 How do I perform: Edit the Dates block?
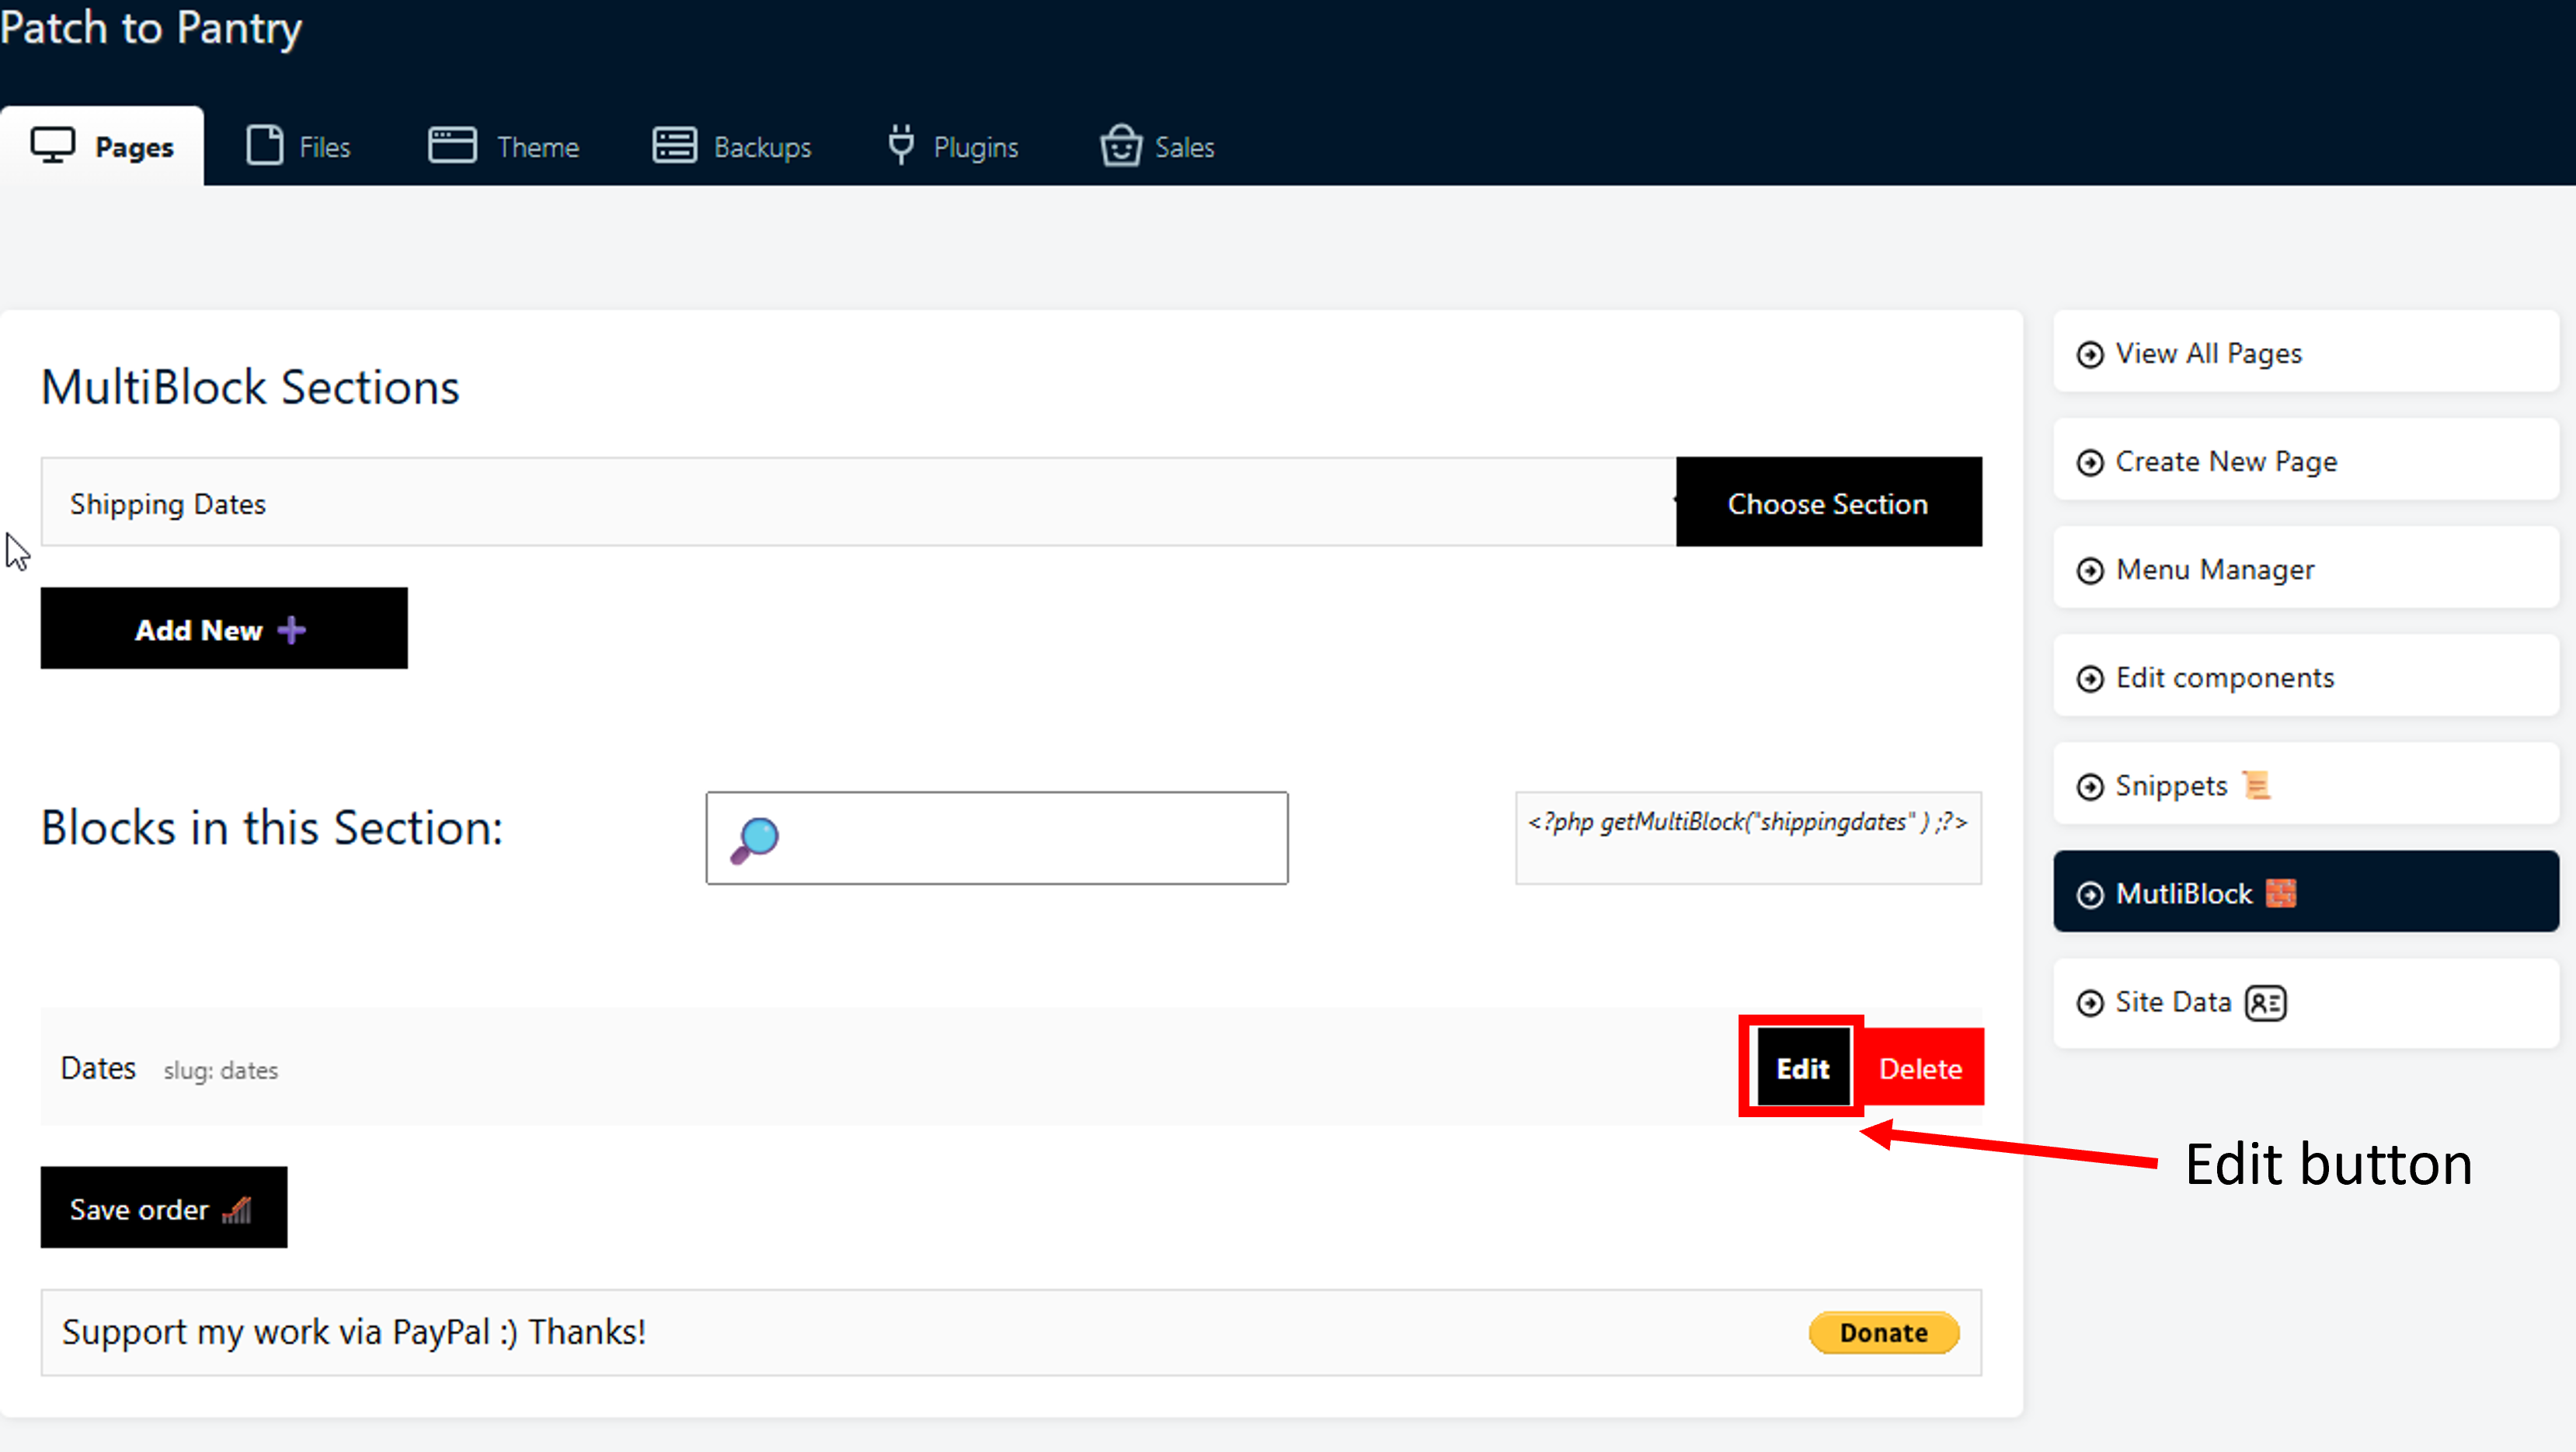point(1802,1068)
